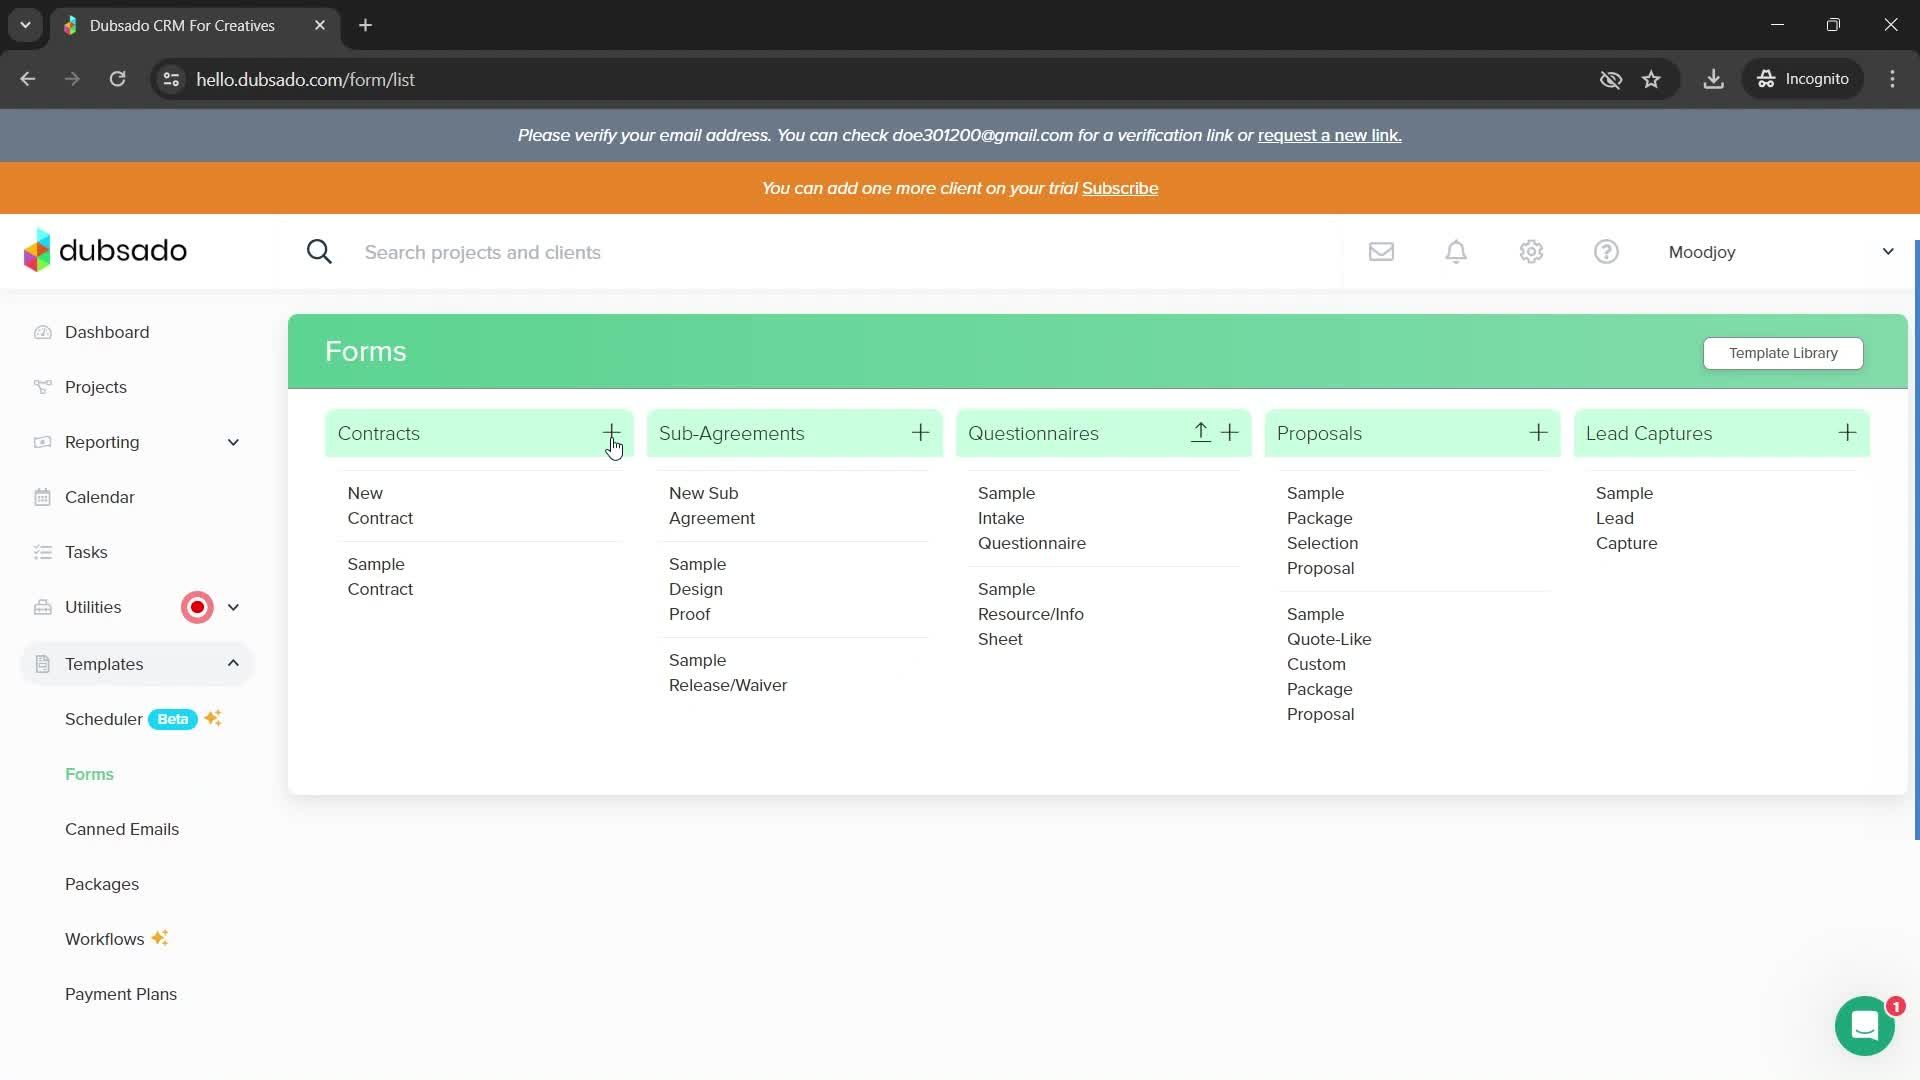Open the help question mark icon
This screenshot has width=1920, height=1080.
[x=1606, y=252]
